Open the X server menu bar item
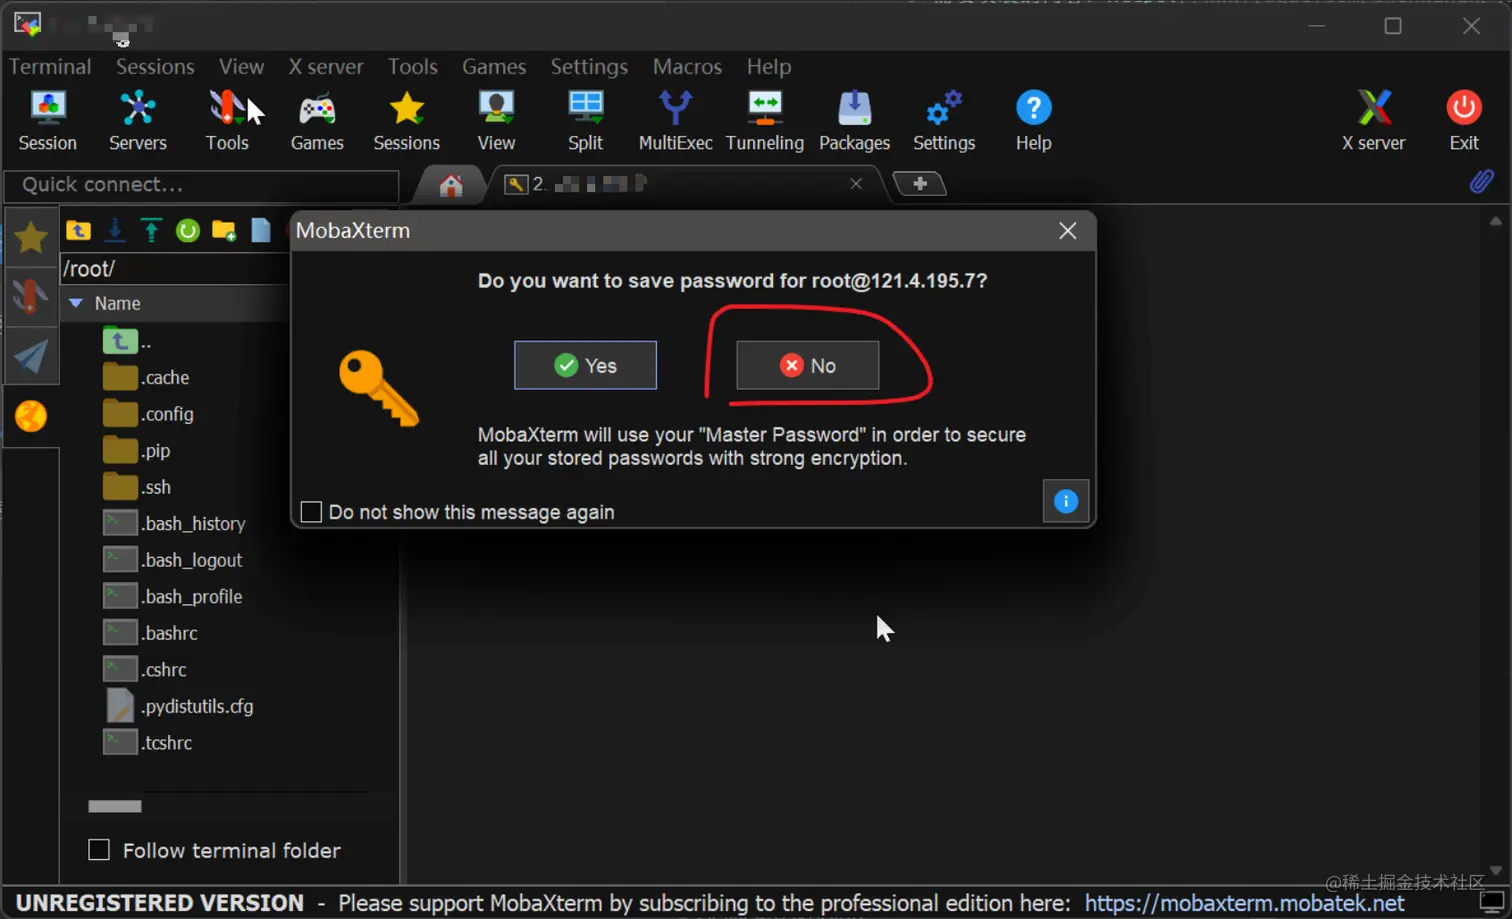Image resolution: width=1512 pixels, height=919 pixels. click(x=326, y=66)
